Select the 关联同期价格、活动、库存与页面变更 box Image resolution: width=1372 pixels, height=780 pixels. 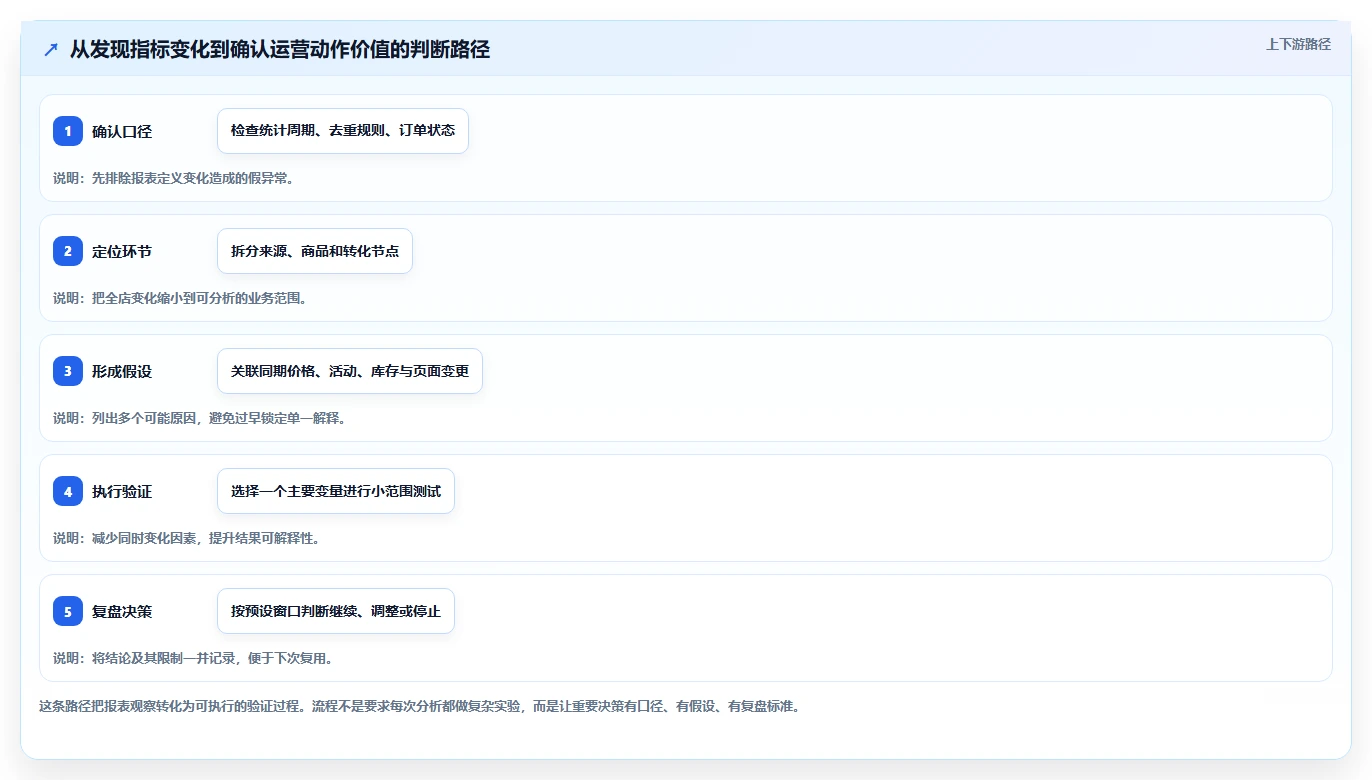[x=350, y=371]
